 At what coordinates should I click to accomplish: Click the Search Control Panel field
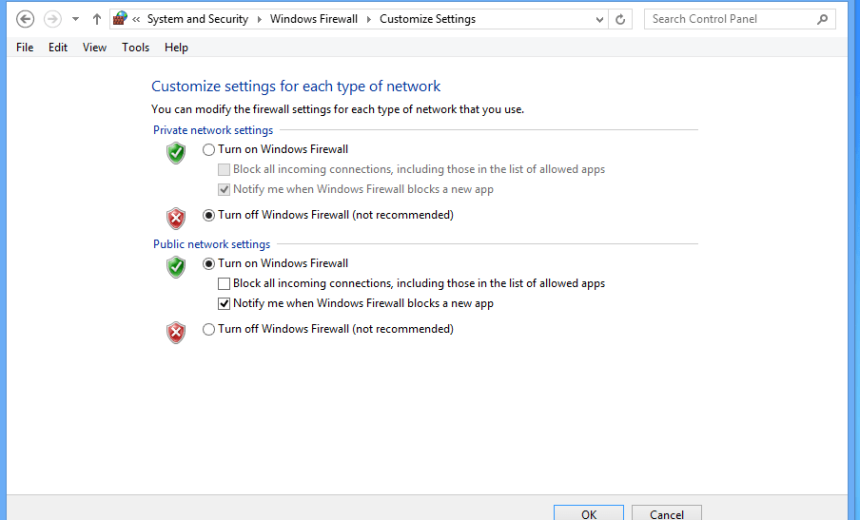click(x=730, y=19)
